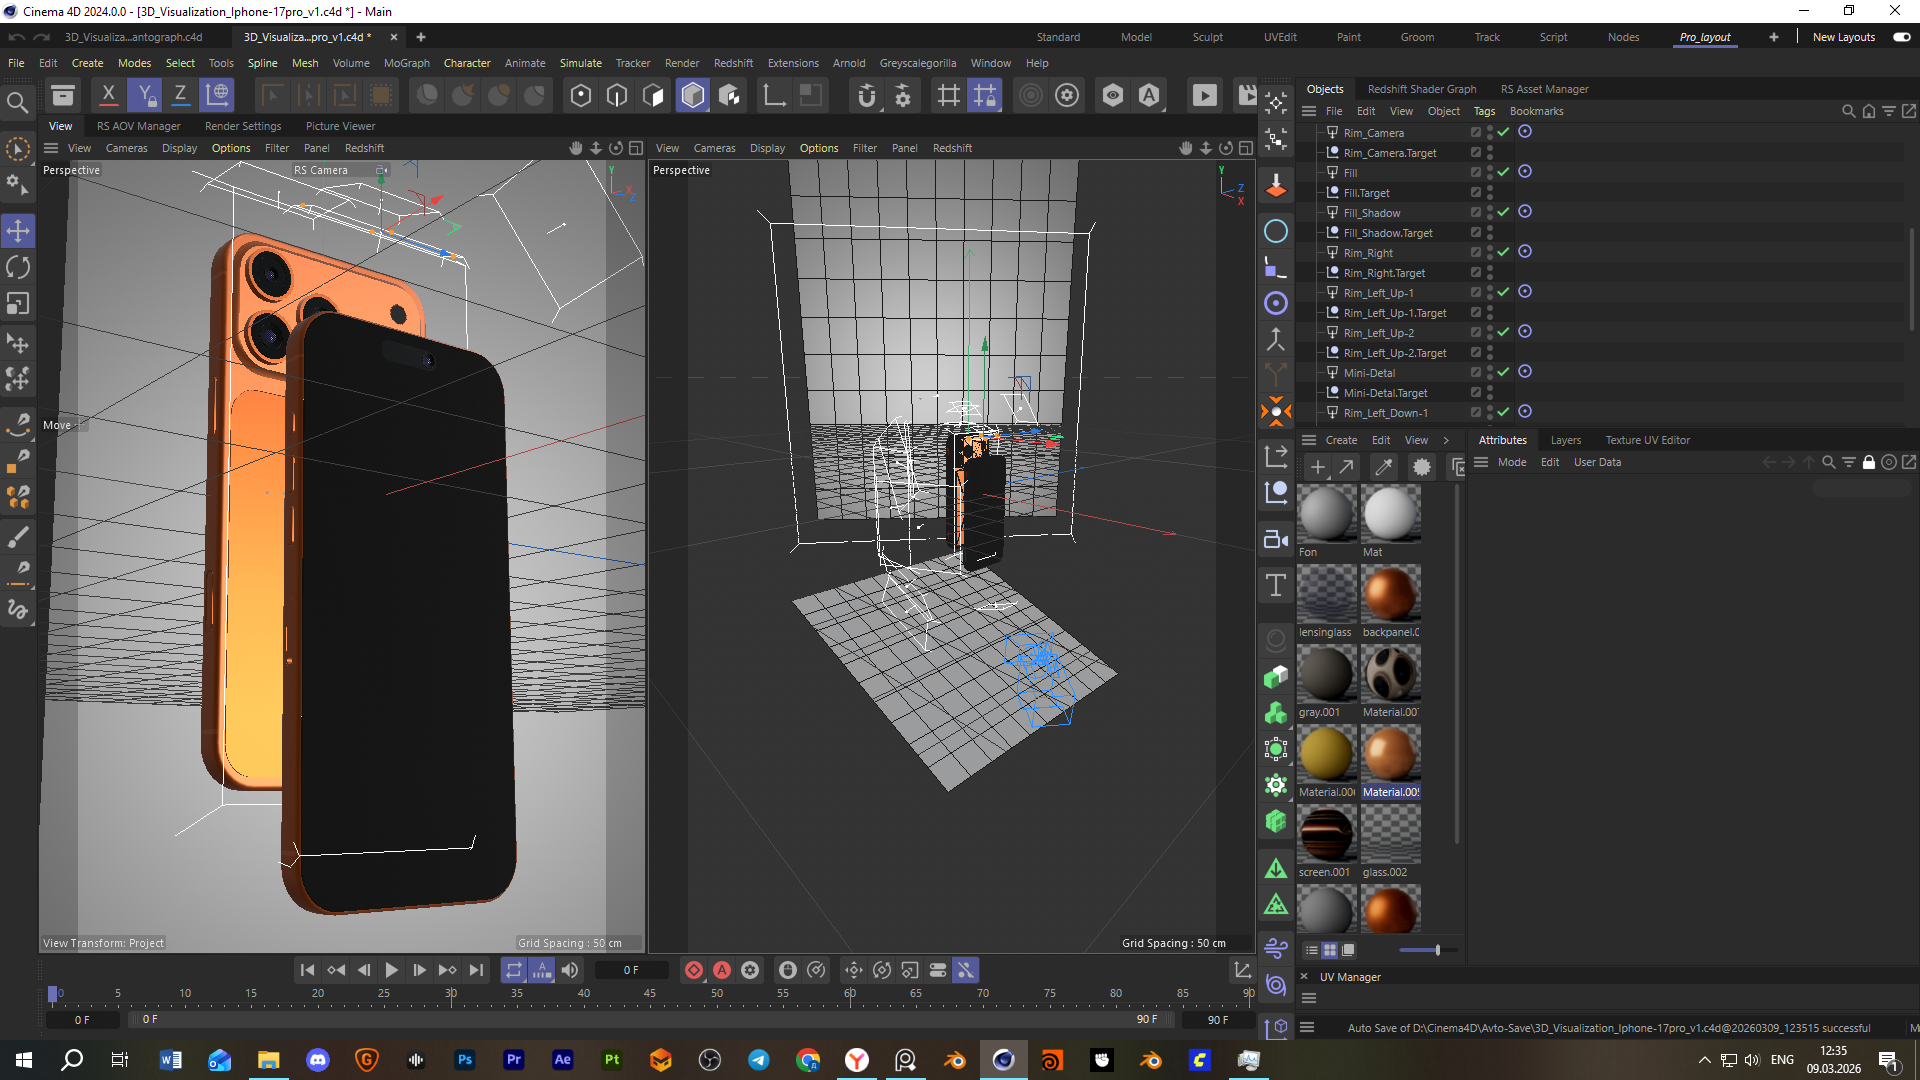Image resolution: width=1920 pixels, height=1080 pixels.
Task: Switch to the Layers tab
Action: 1565,440
